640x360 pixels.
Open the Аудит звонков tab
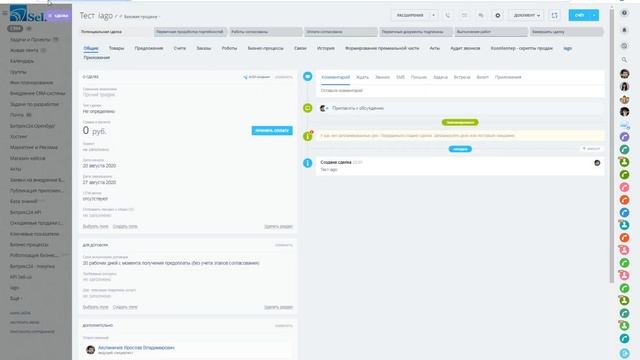pos(465,48)
